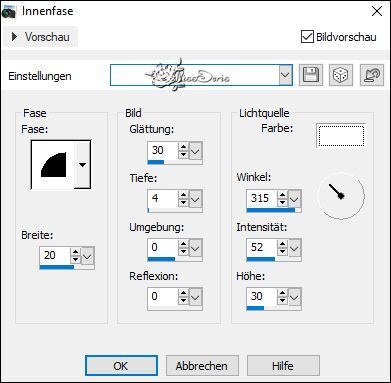Screen dimensions: 391x383
Task: Decrease Höhe value with down arrow
Action: [x=282, y=300]
